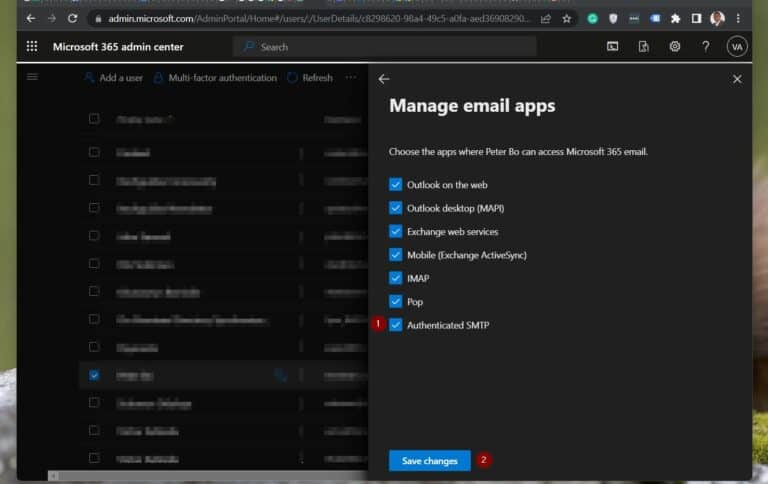Go forward in the browser
This screenshot has height=484, width=768.
52,19
